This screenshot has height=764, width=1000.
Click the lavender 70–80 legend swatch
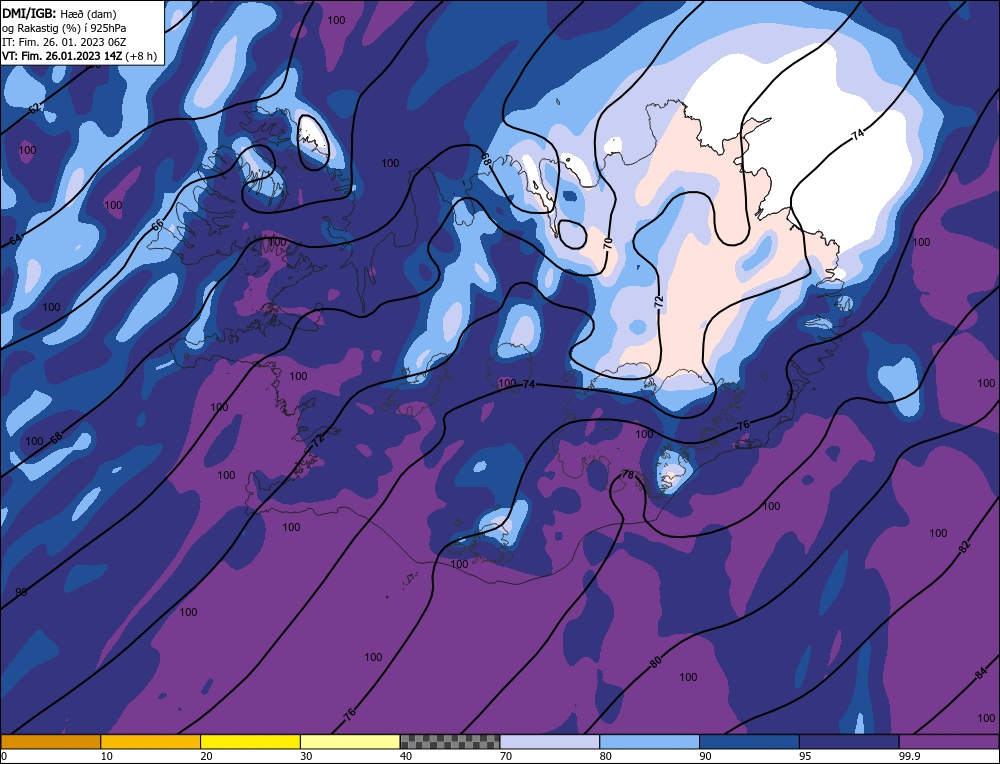point(550,741)
